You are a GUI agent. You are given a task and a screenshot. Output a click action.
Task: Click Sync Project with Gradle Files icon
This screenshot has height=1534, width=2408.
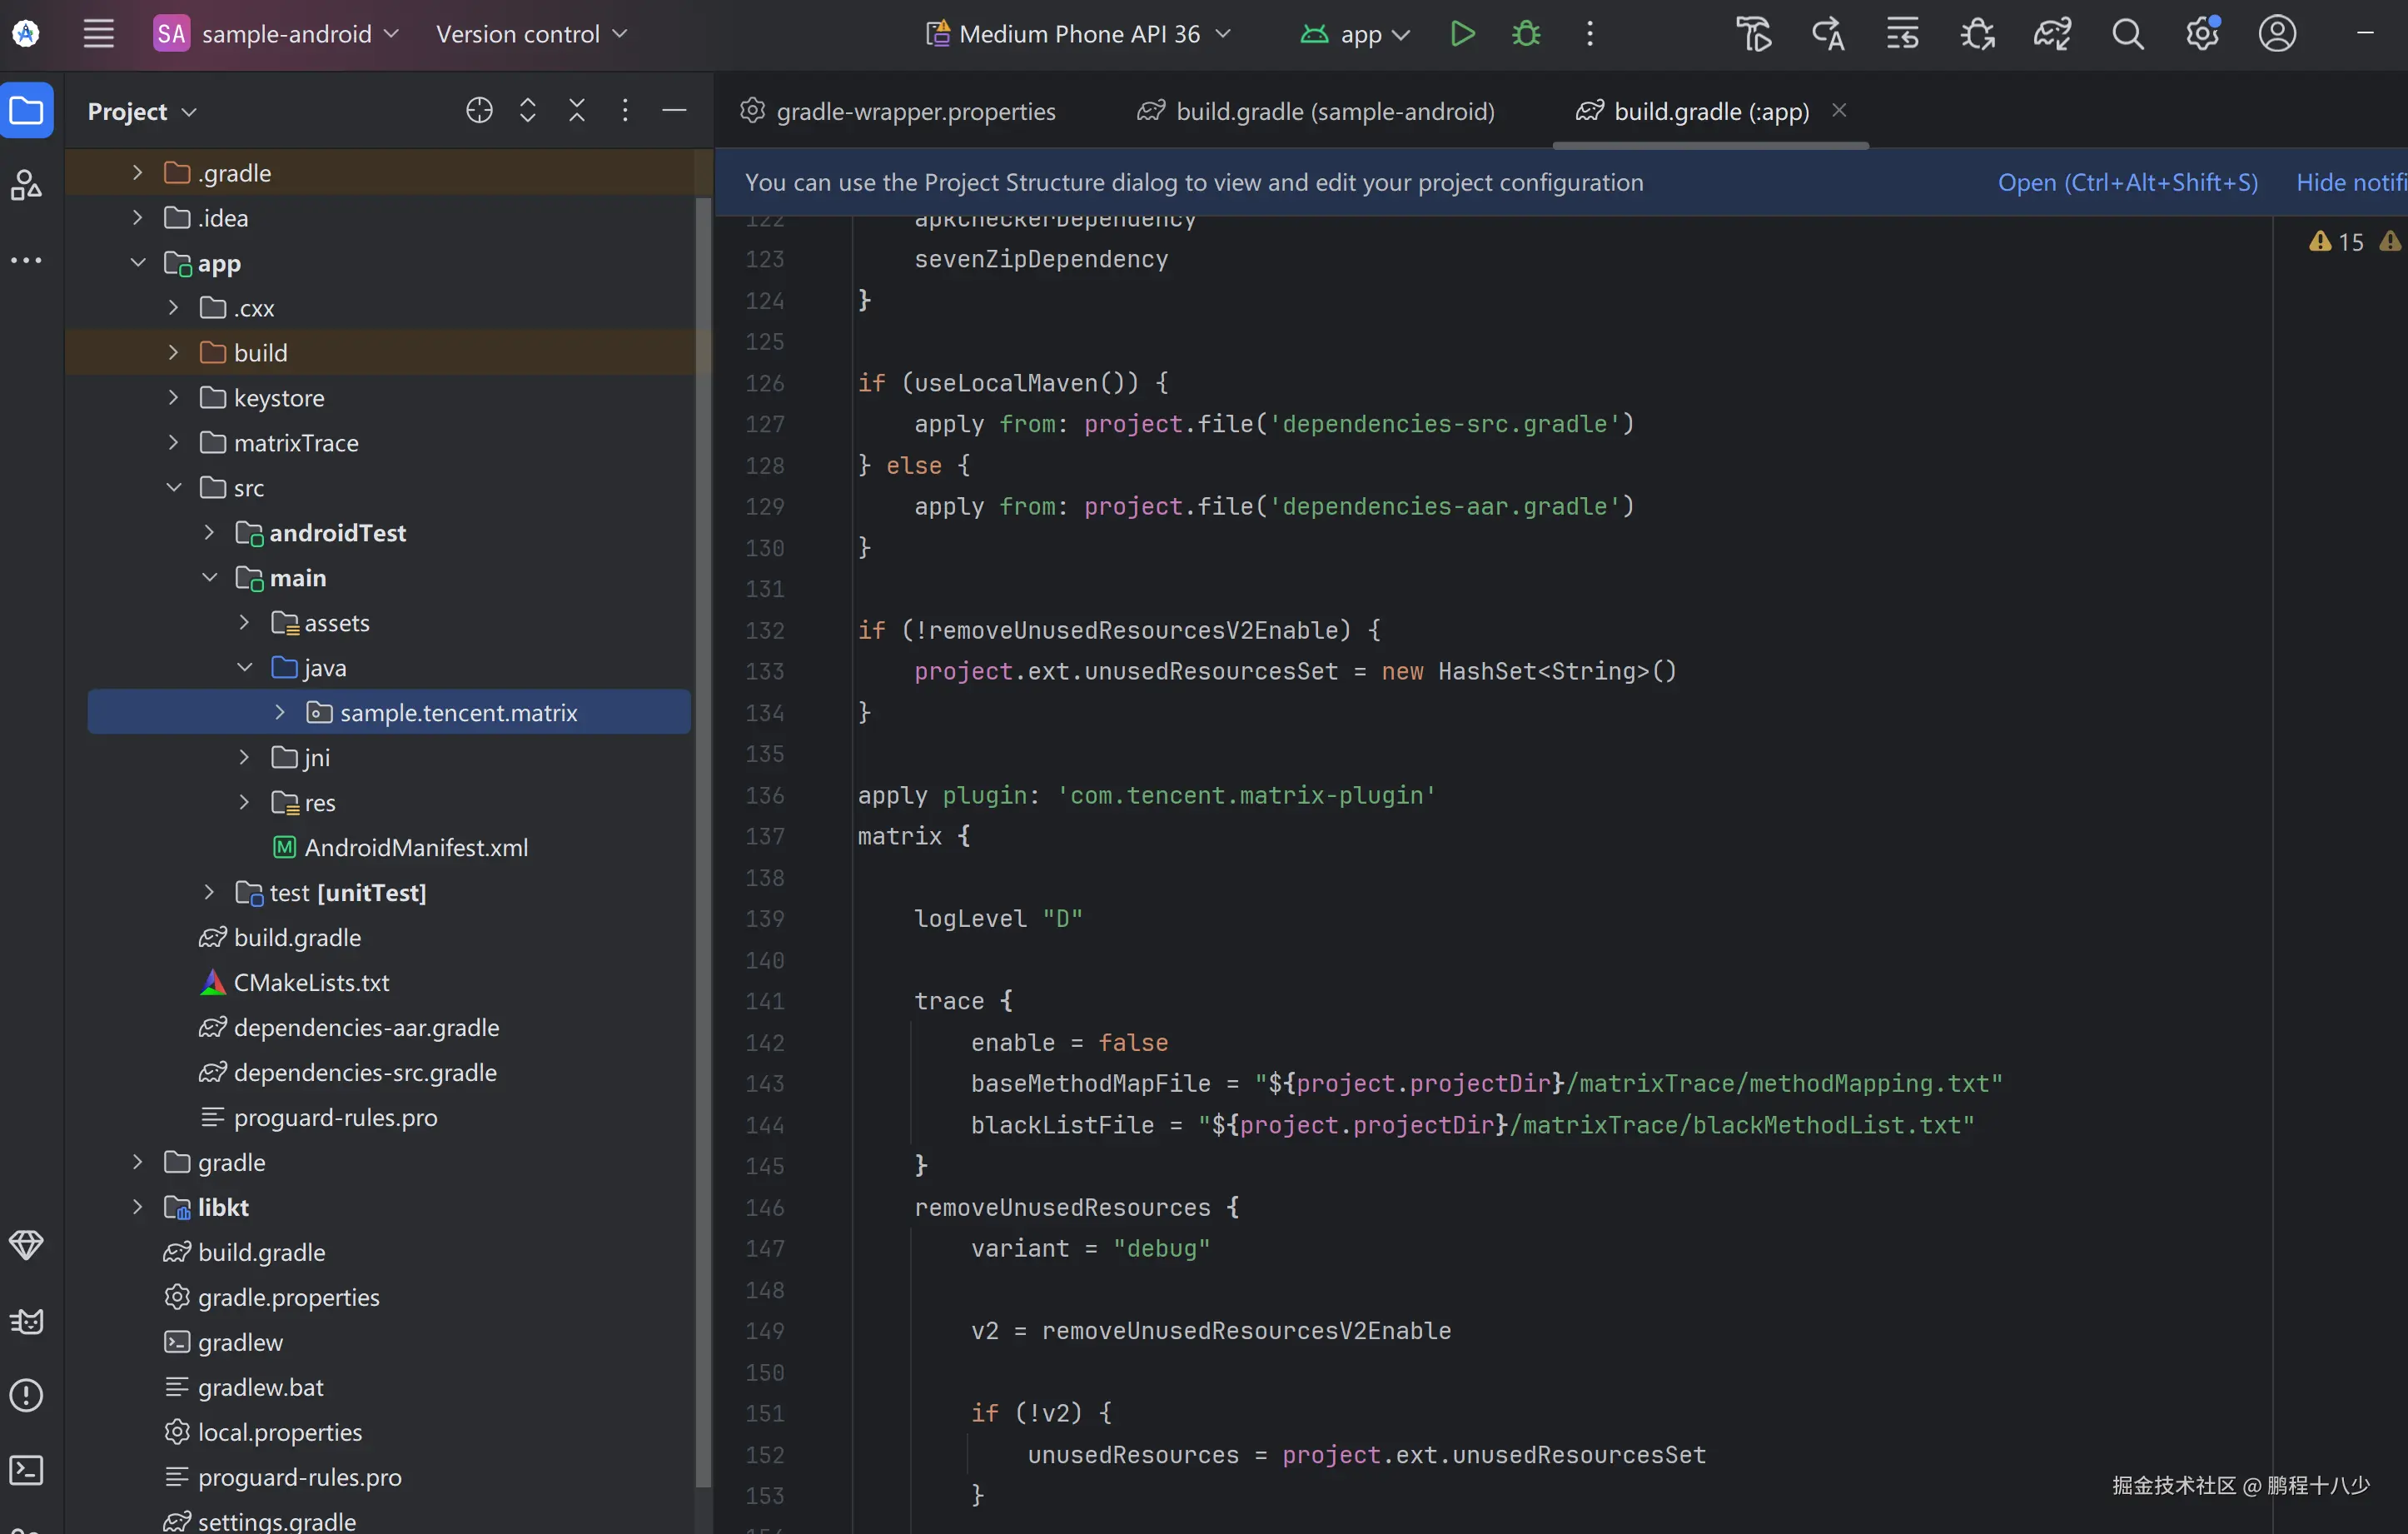pos(2052,34)
